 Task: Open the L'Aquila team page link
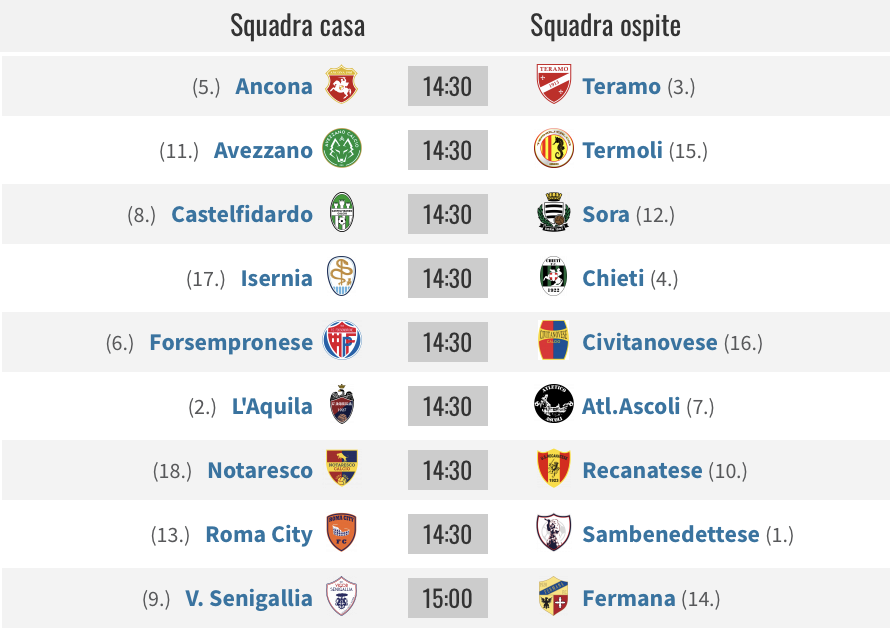click(x=272, y=407)
